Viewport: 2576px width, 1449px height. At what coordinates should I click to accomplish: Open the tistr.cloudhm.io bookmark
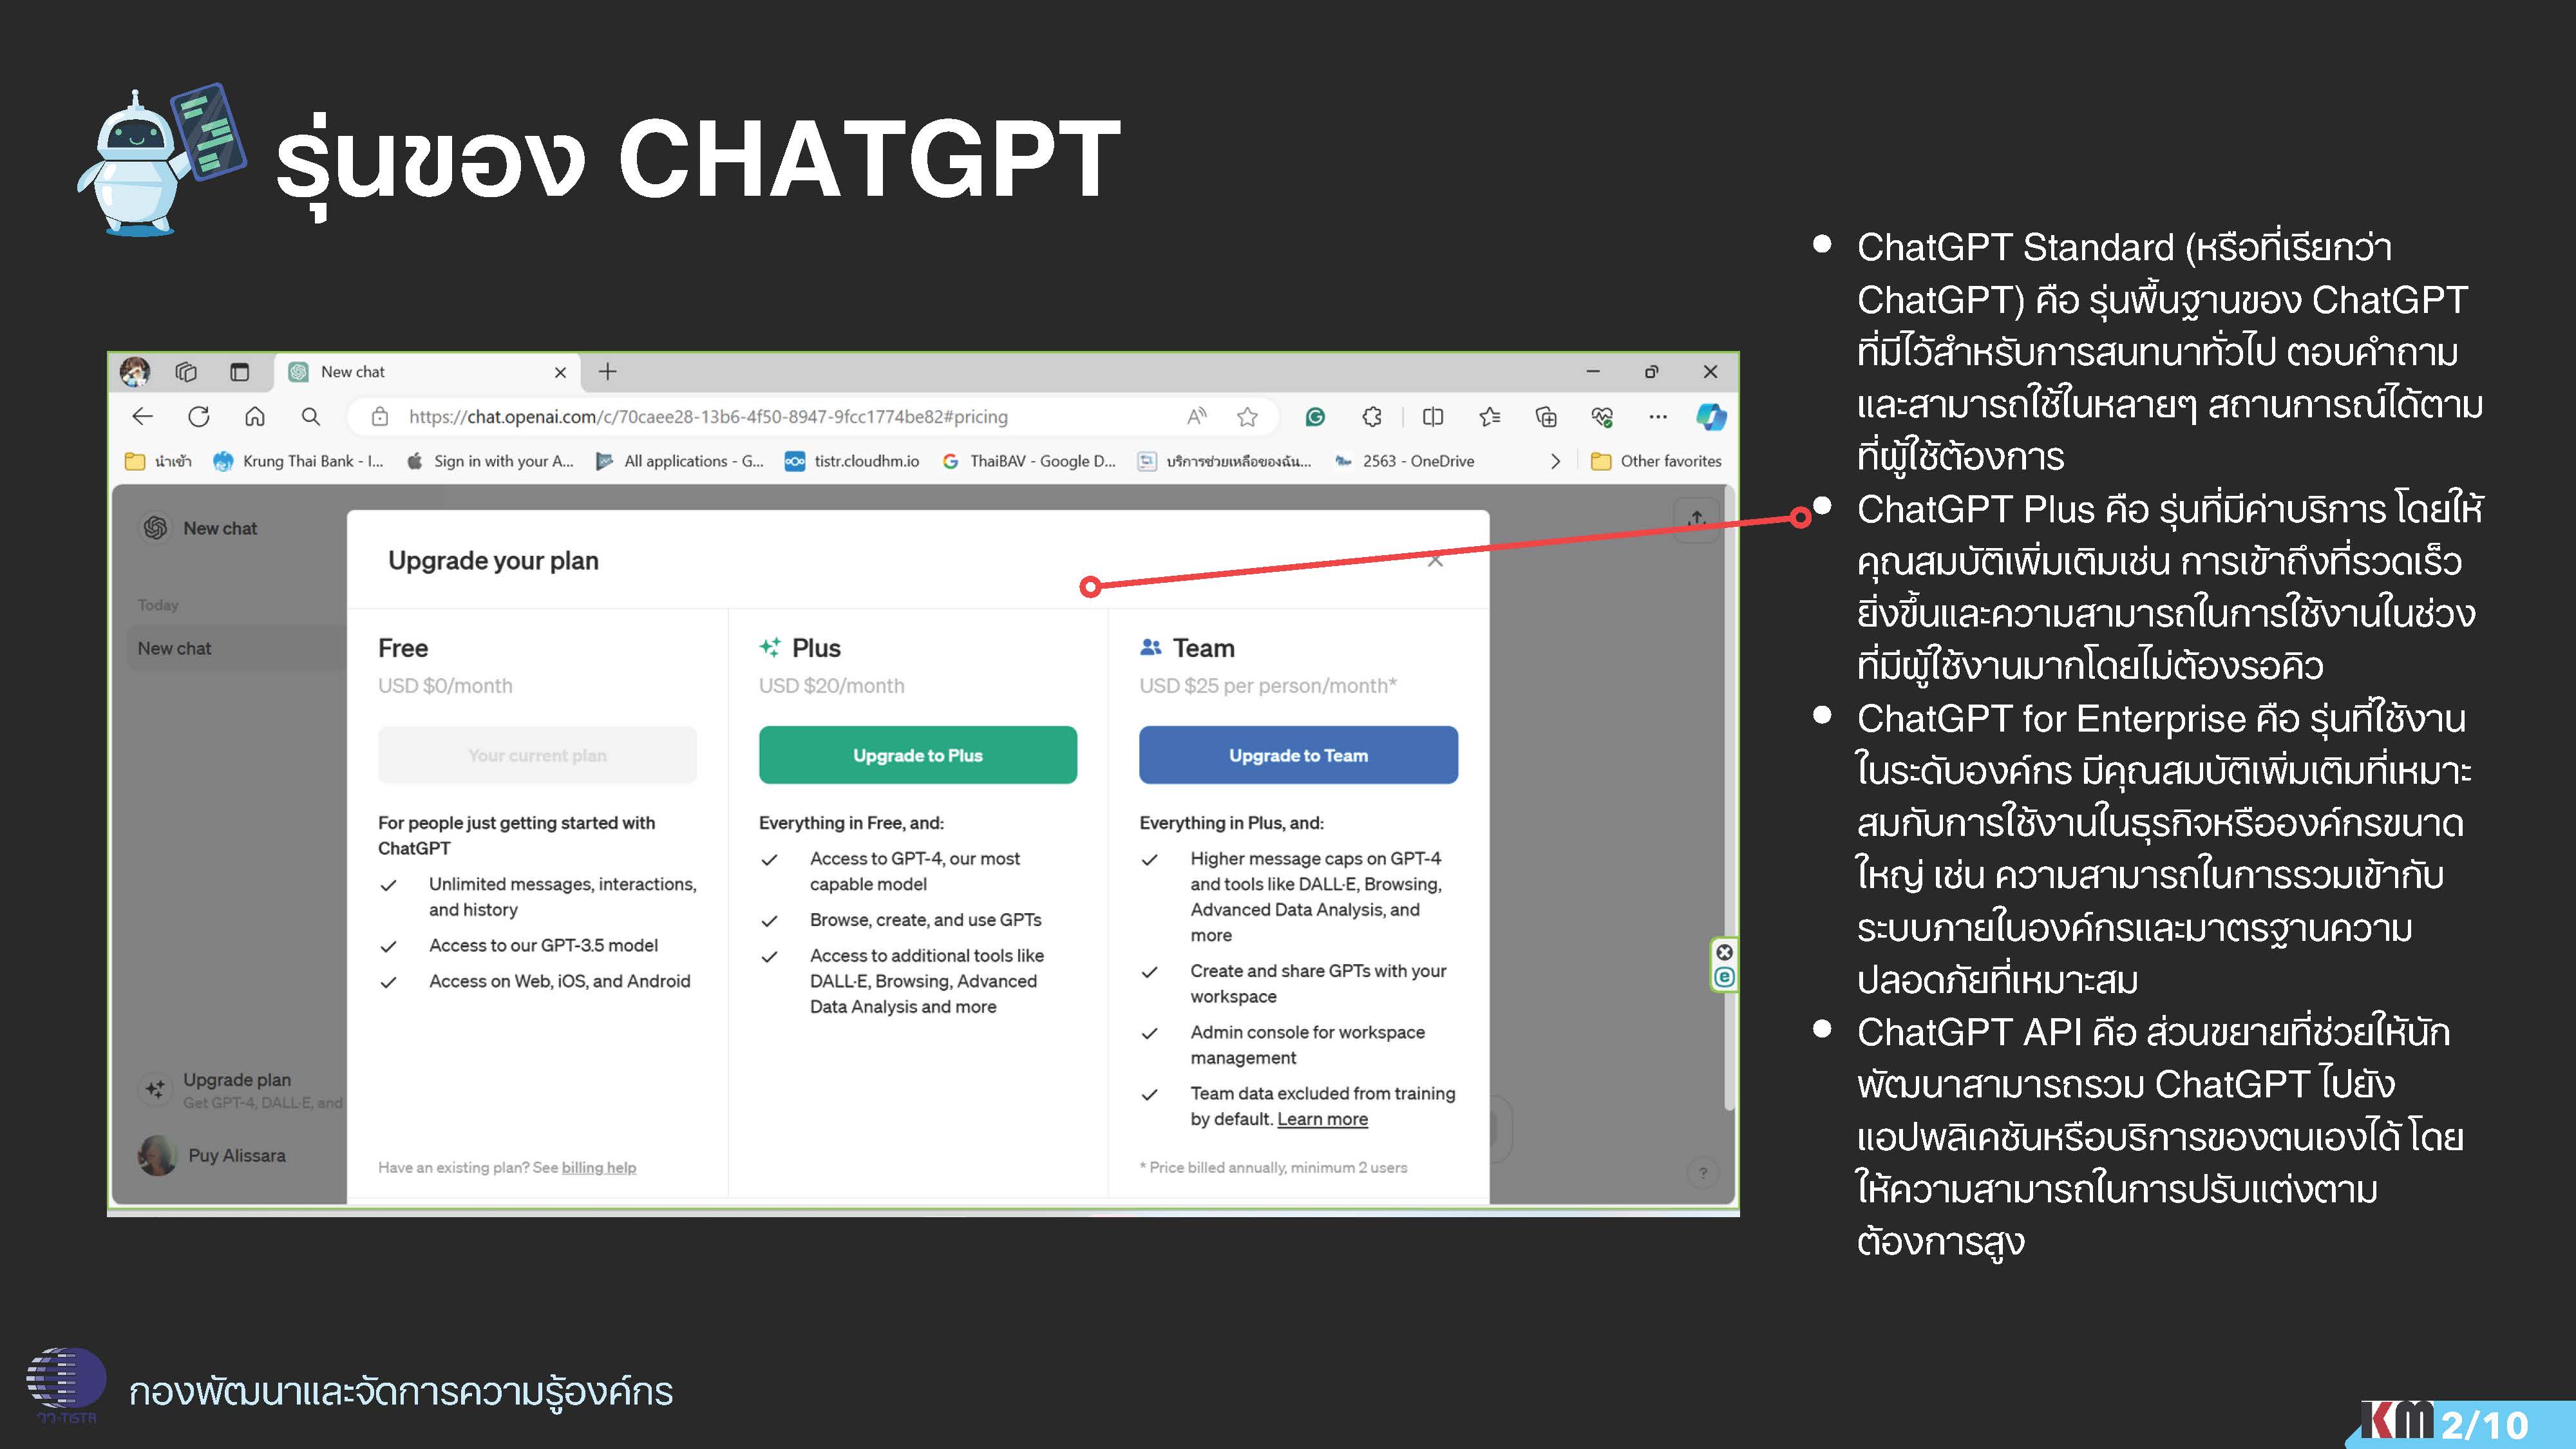tap(852, 461)
